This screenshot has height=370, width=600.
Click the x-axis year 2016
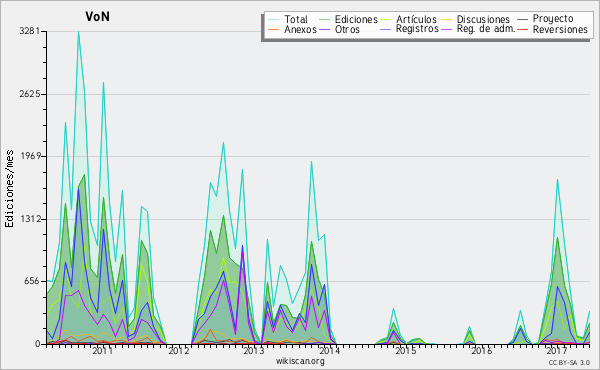pos(481,351)
